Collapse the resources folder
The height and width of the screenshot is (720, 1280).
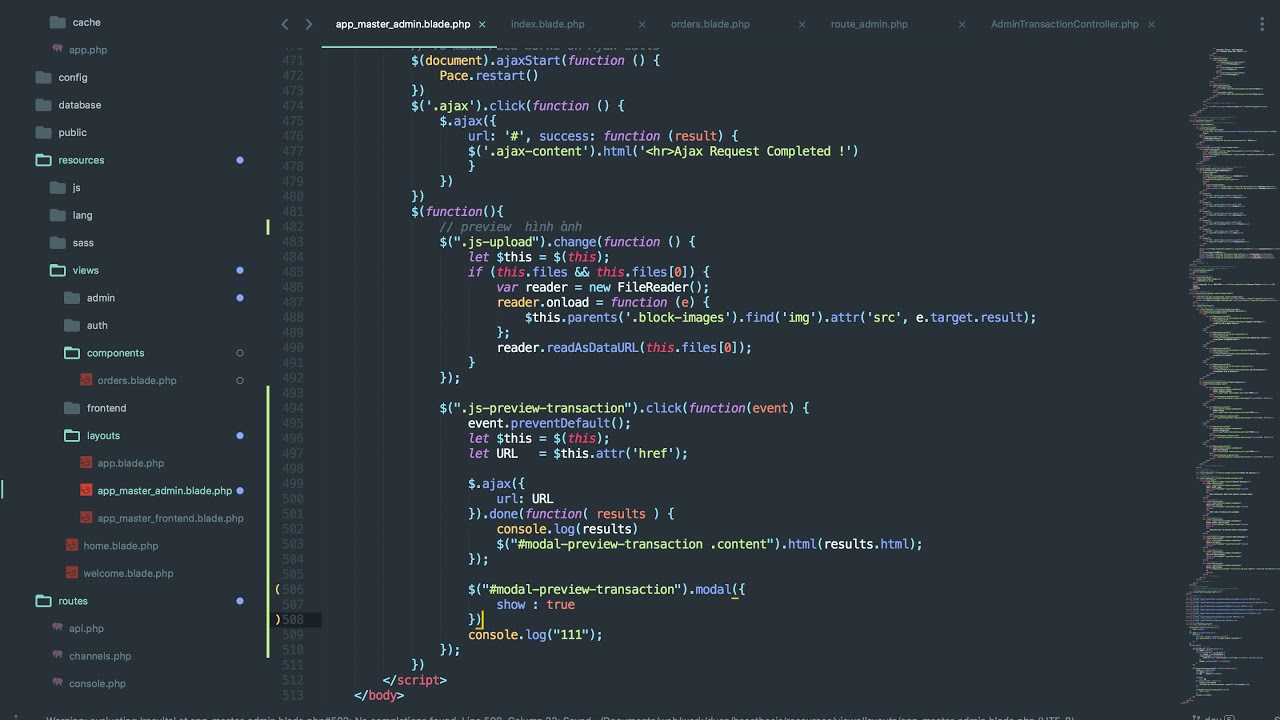pyautogui.click(x=43, y=160)
